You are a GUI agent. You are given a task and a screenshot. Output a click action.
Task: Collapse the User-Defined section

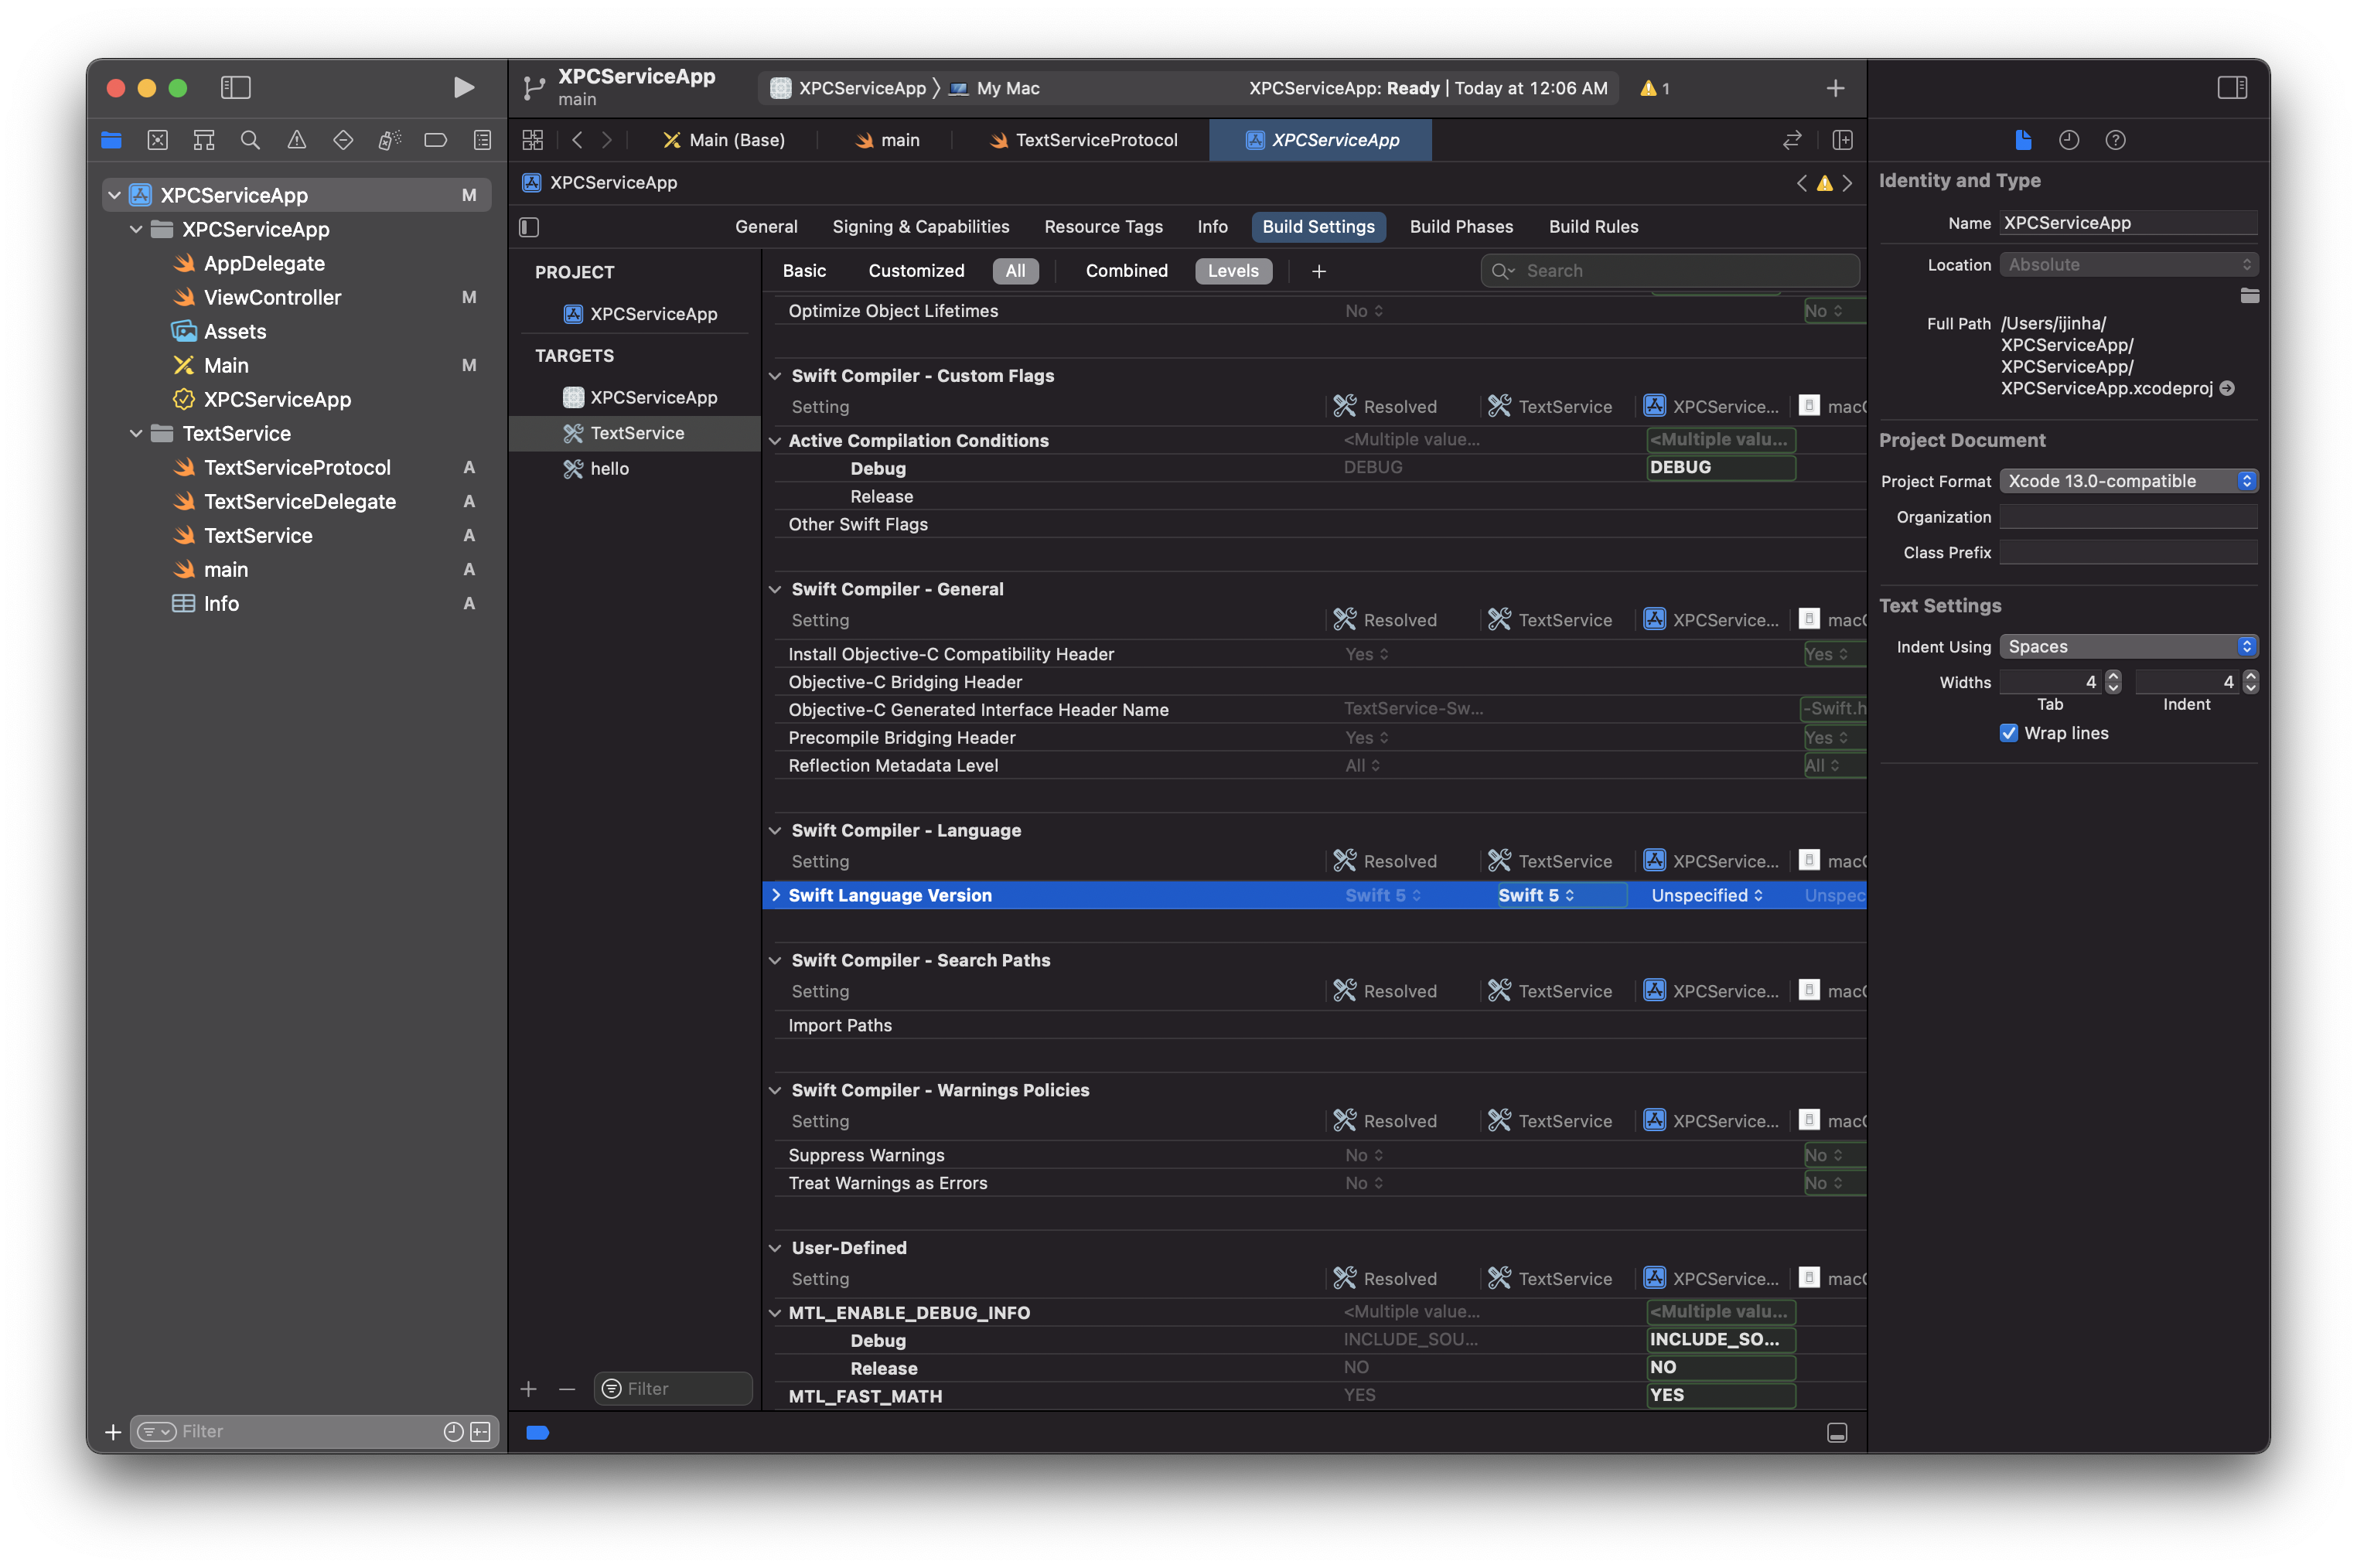[775, 1248]
